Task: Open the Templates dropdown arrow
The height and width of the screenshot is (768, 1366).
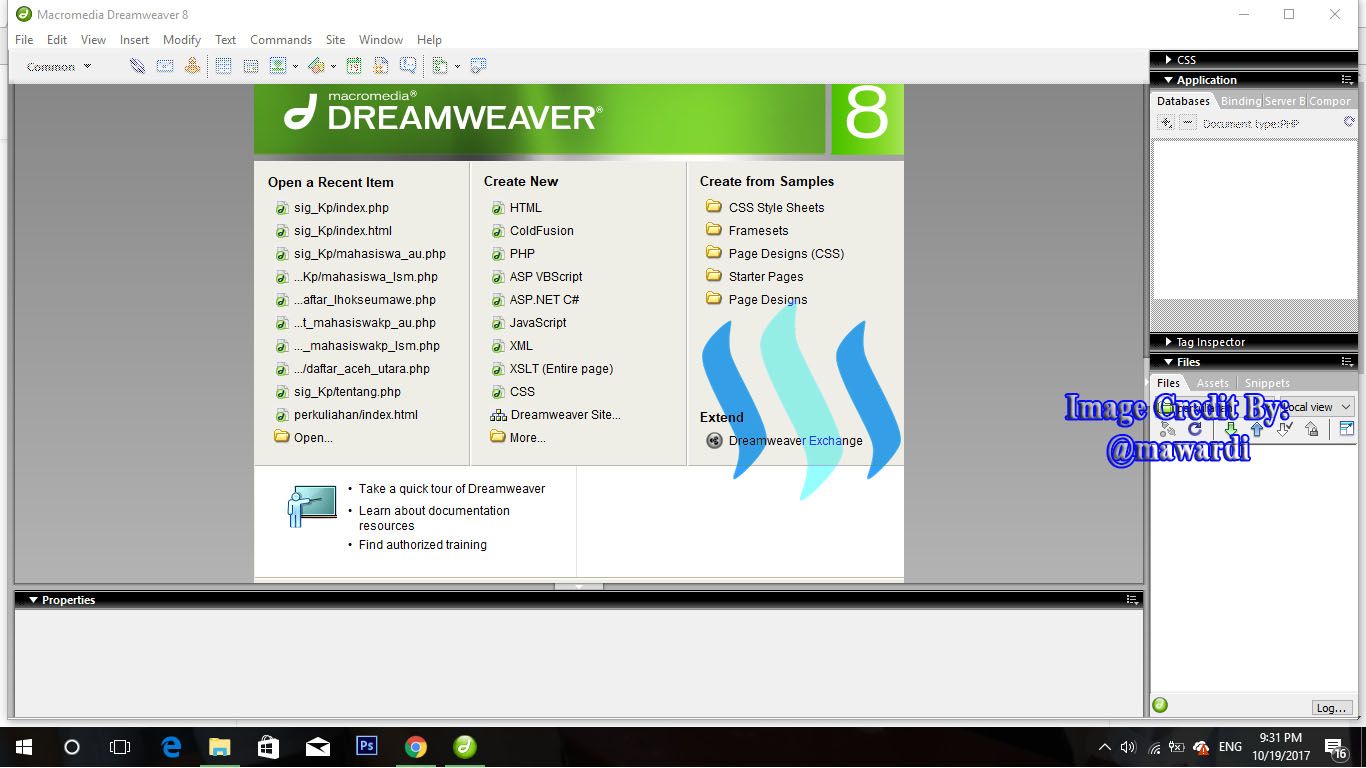Action: [x=457, y=67]
